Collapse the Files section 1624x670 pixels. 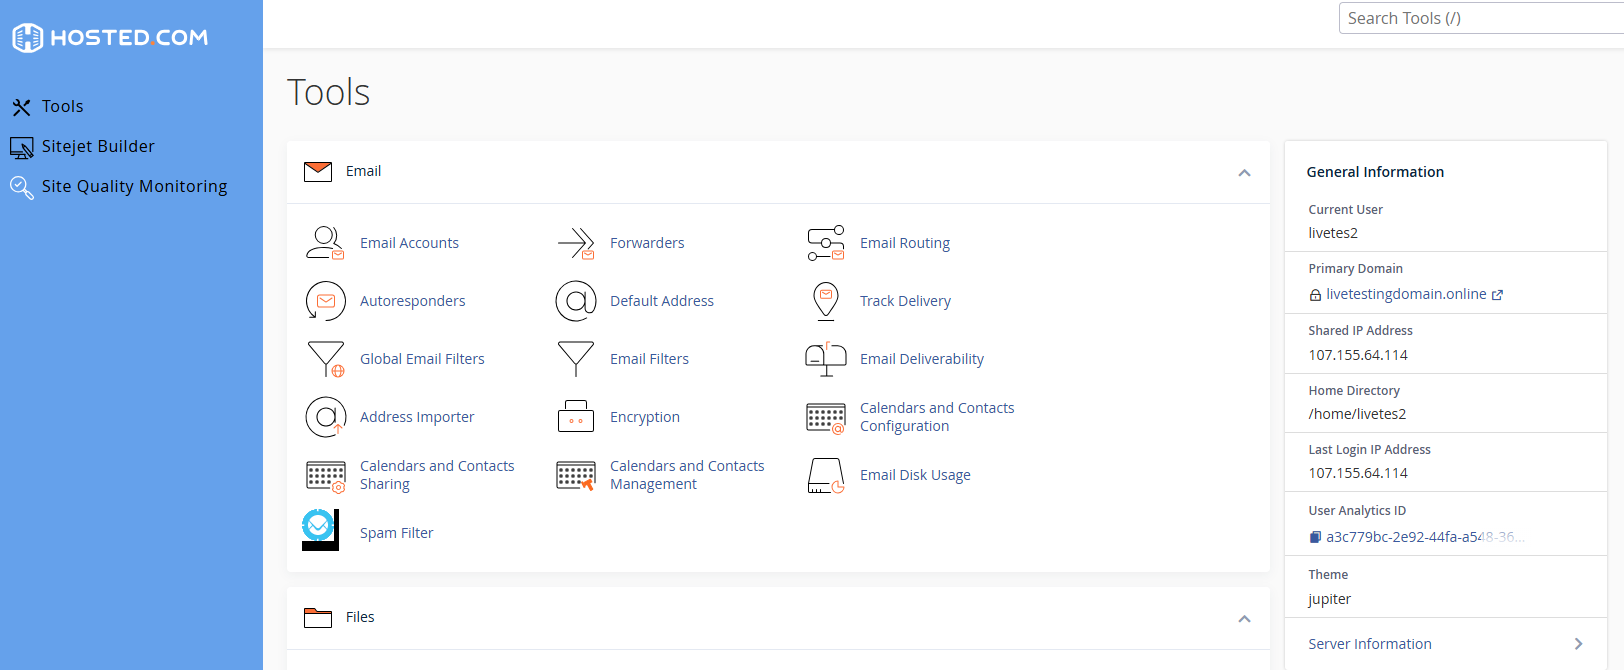point(1244,619)
